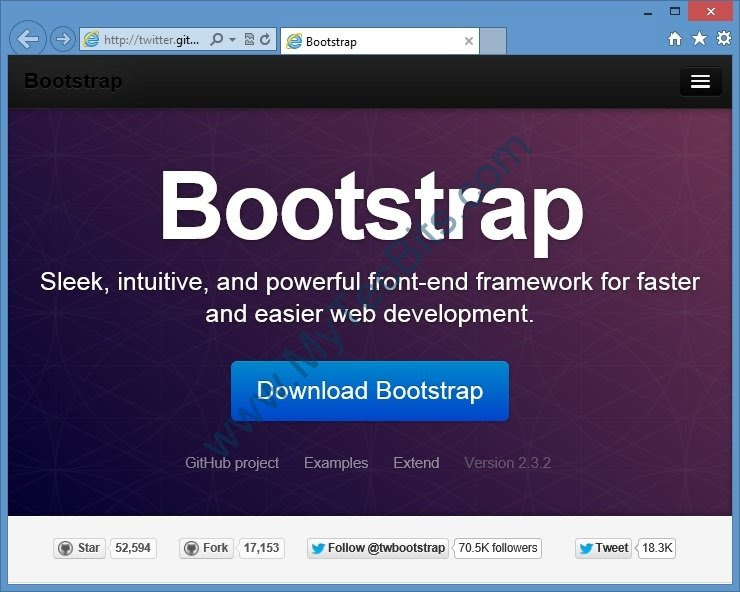This screenshot has width=740, height=592.
Task: Minimize the browser window
Action: tap(648, 13)
